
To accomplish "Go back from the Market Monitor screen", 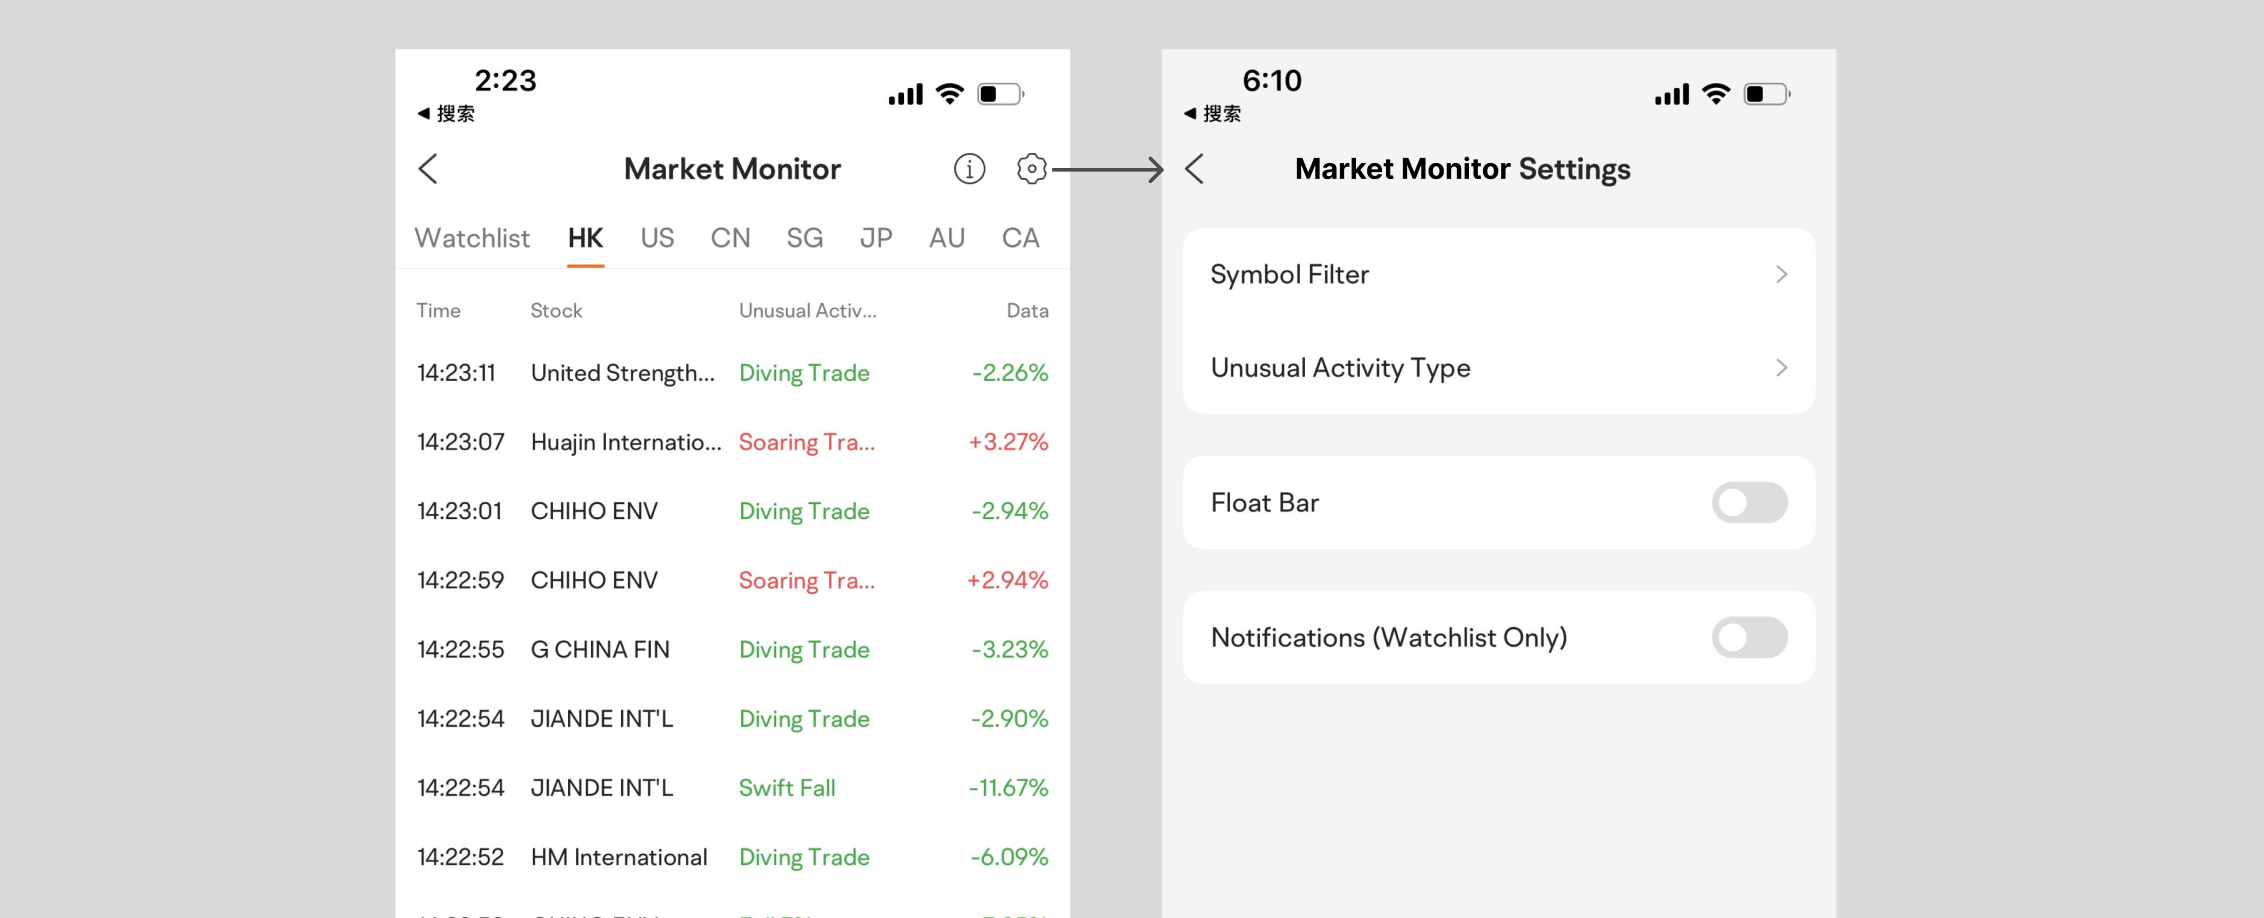I will [428, 169].
